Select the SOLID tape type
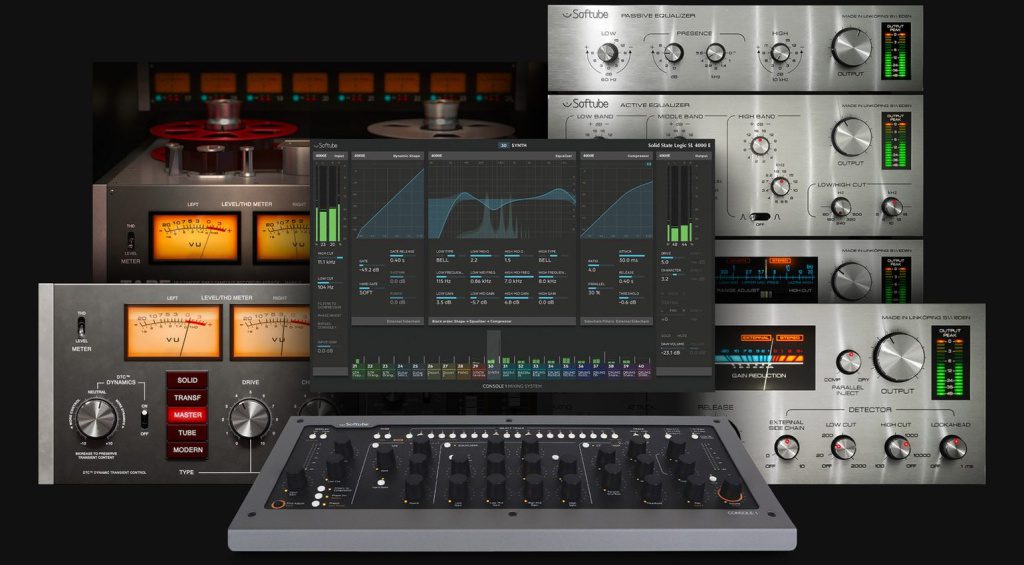The height and width of the screenshot is (565, 1024). [186, 380]
